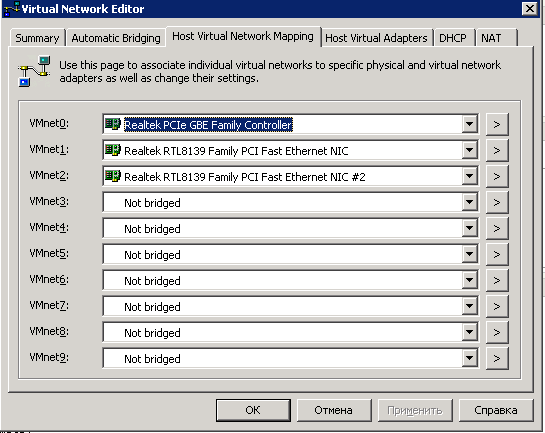The image size is (545, 433).
Task: Expand the VMnet0 adapter dropdown arrow
Action: click(x=469, y=124)
